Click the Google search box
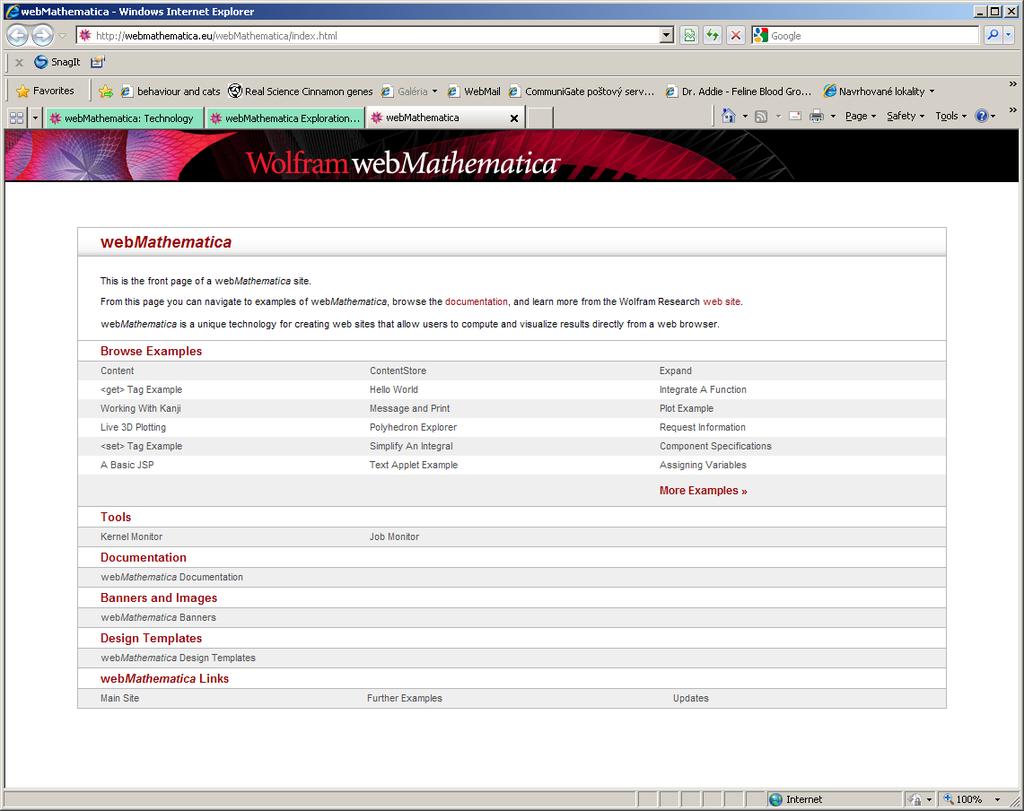 coord(872,36)
